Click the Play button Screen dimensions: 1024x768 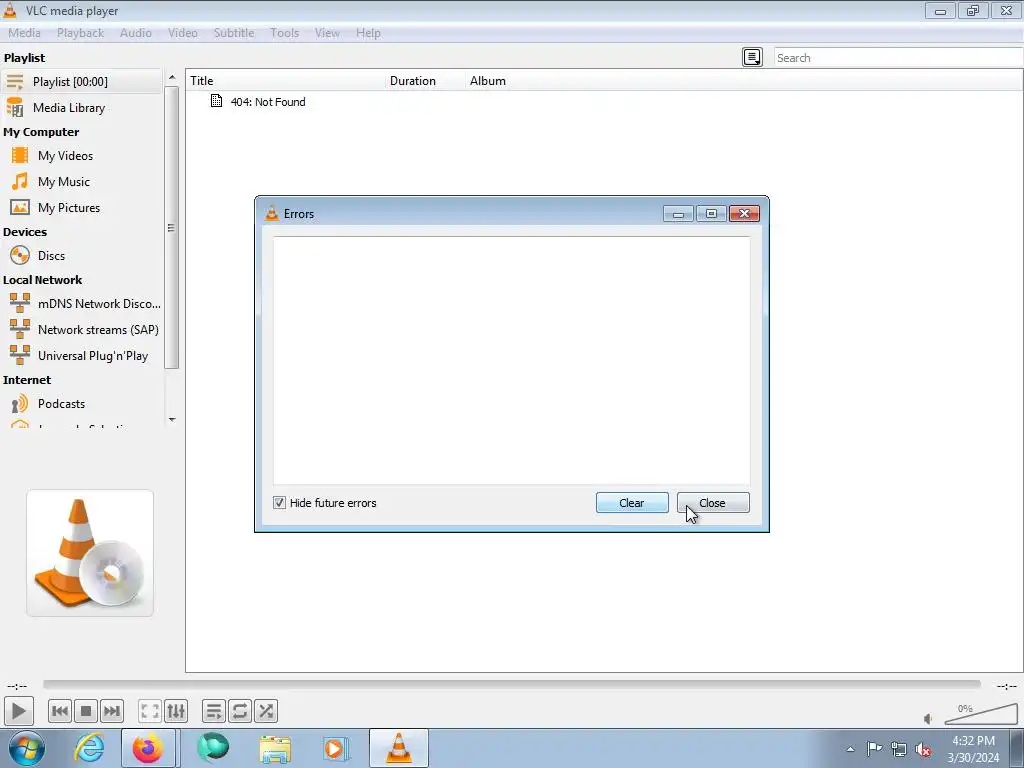pos(18,711)
